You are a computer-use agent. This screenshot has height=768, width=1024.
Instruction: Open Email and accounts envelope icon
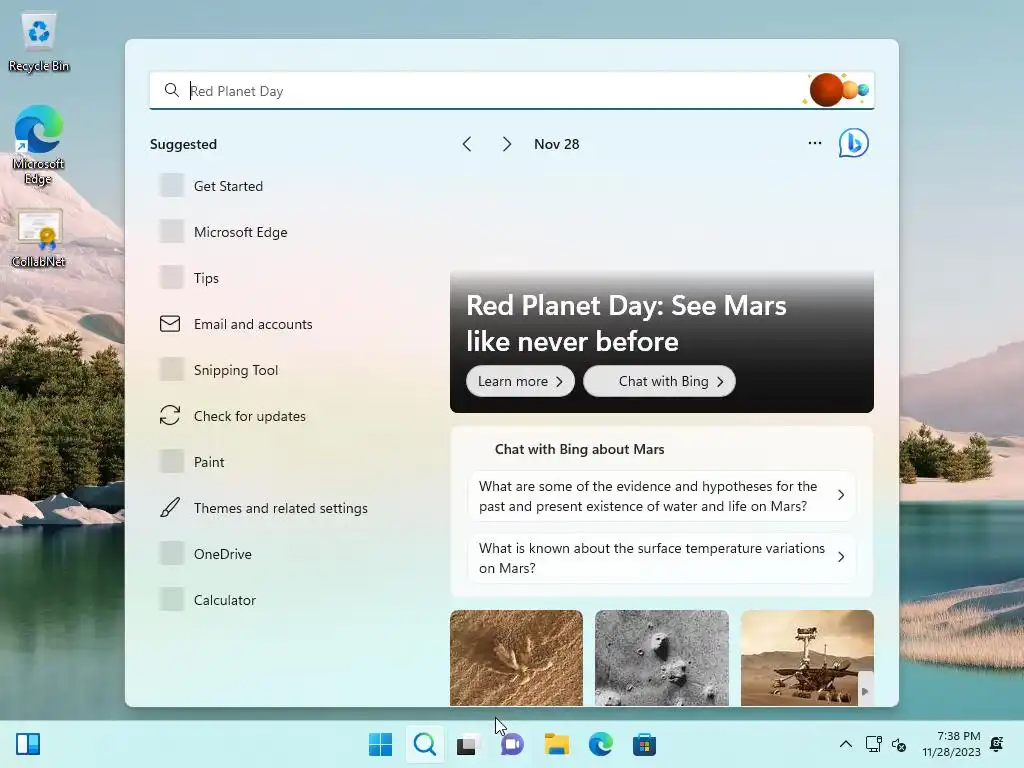click(x=170, y=324)
